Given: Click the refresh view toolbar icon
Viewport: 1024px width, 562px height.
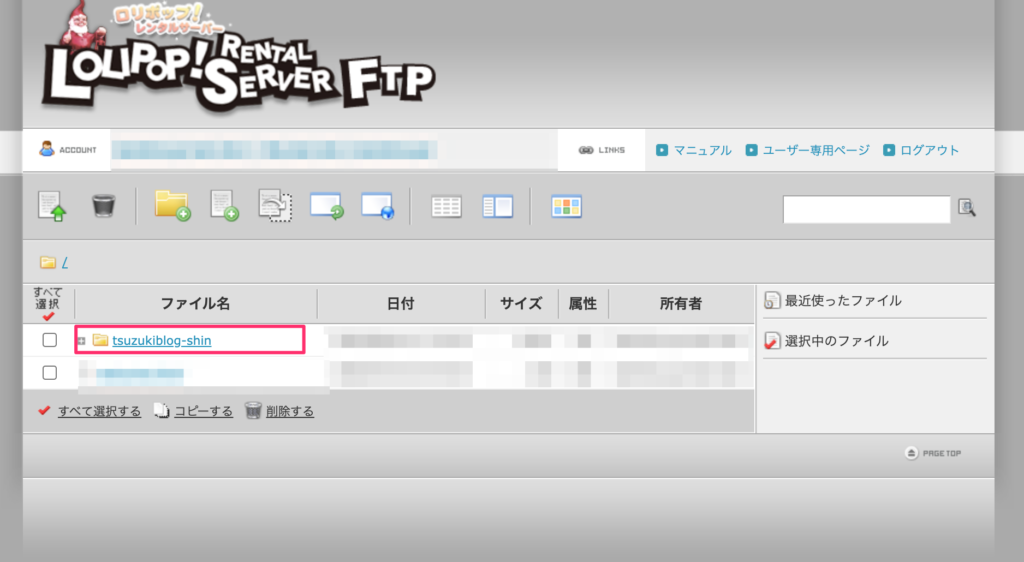Looking at the screenshot, I should (x=327, y=206).
